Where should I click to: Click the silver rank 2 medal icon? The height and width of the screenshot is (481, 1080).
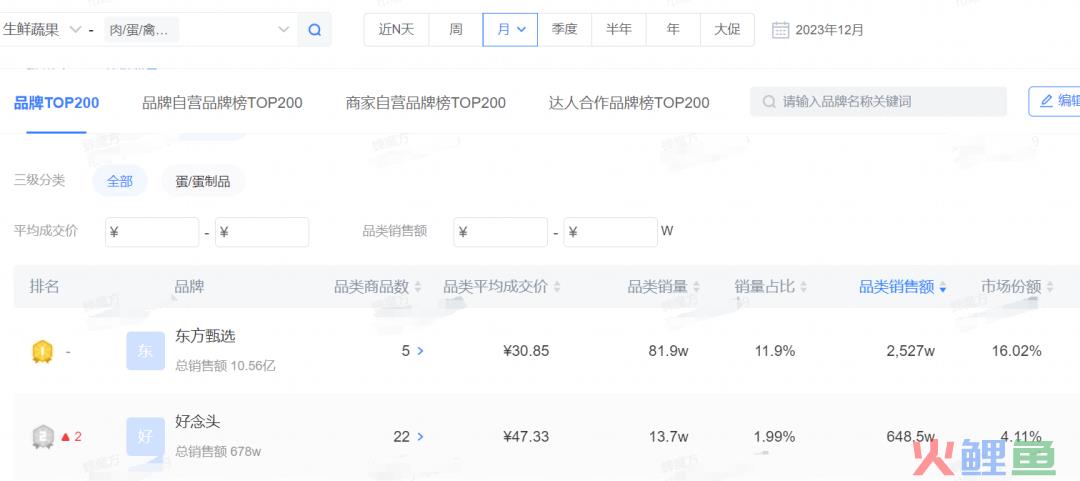(x=43, y=437)
